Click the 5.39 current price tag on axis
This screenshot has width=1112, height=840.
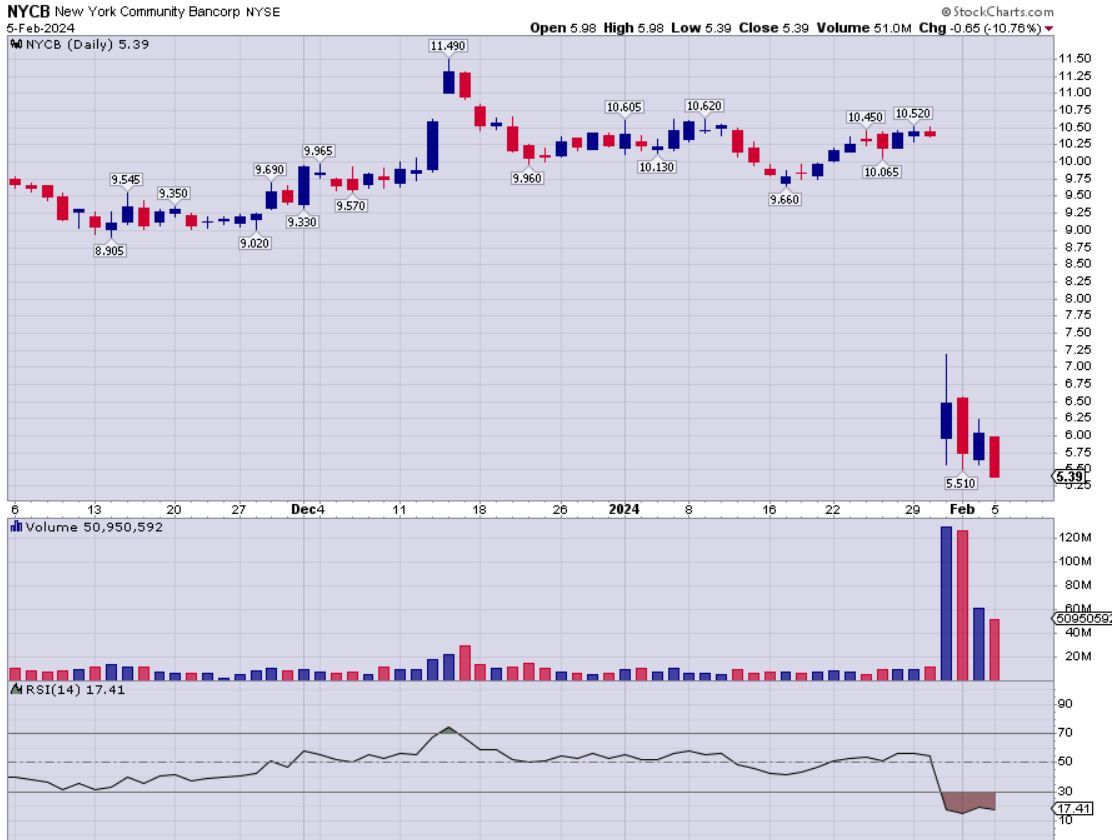pyautogui.click(x=1068, y=477)
